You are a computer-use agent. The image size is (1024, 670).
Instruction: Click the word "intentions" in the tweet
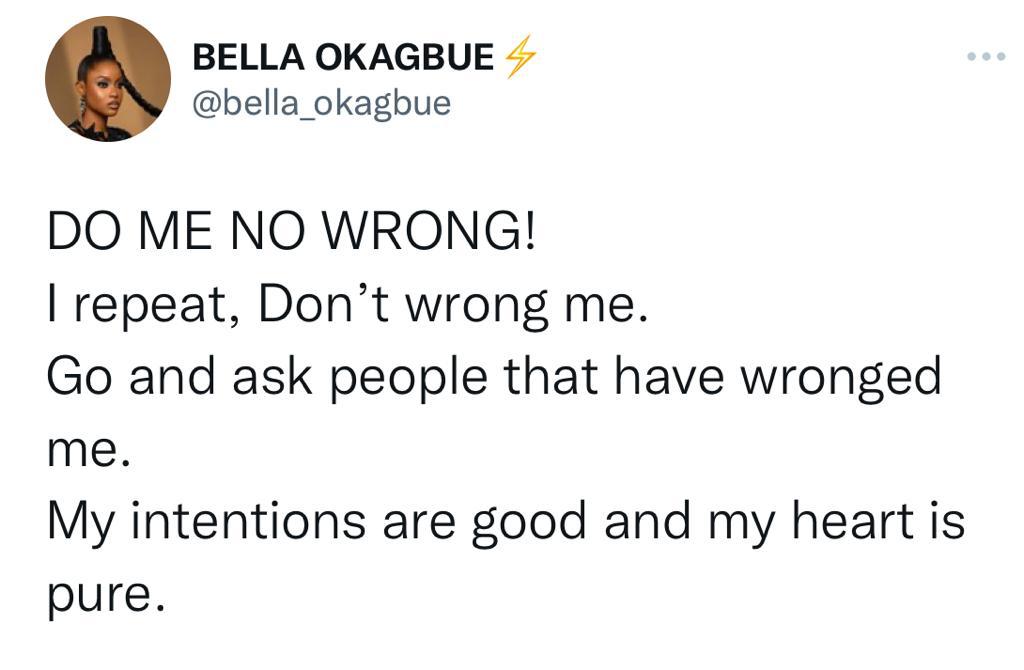tap(249, 521)
